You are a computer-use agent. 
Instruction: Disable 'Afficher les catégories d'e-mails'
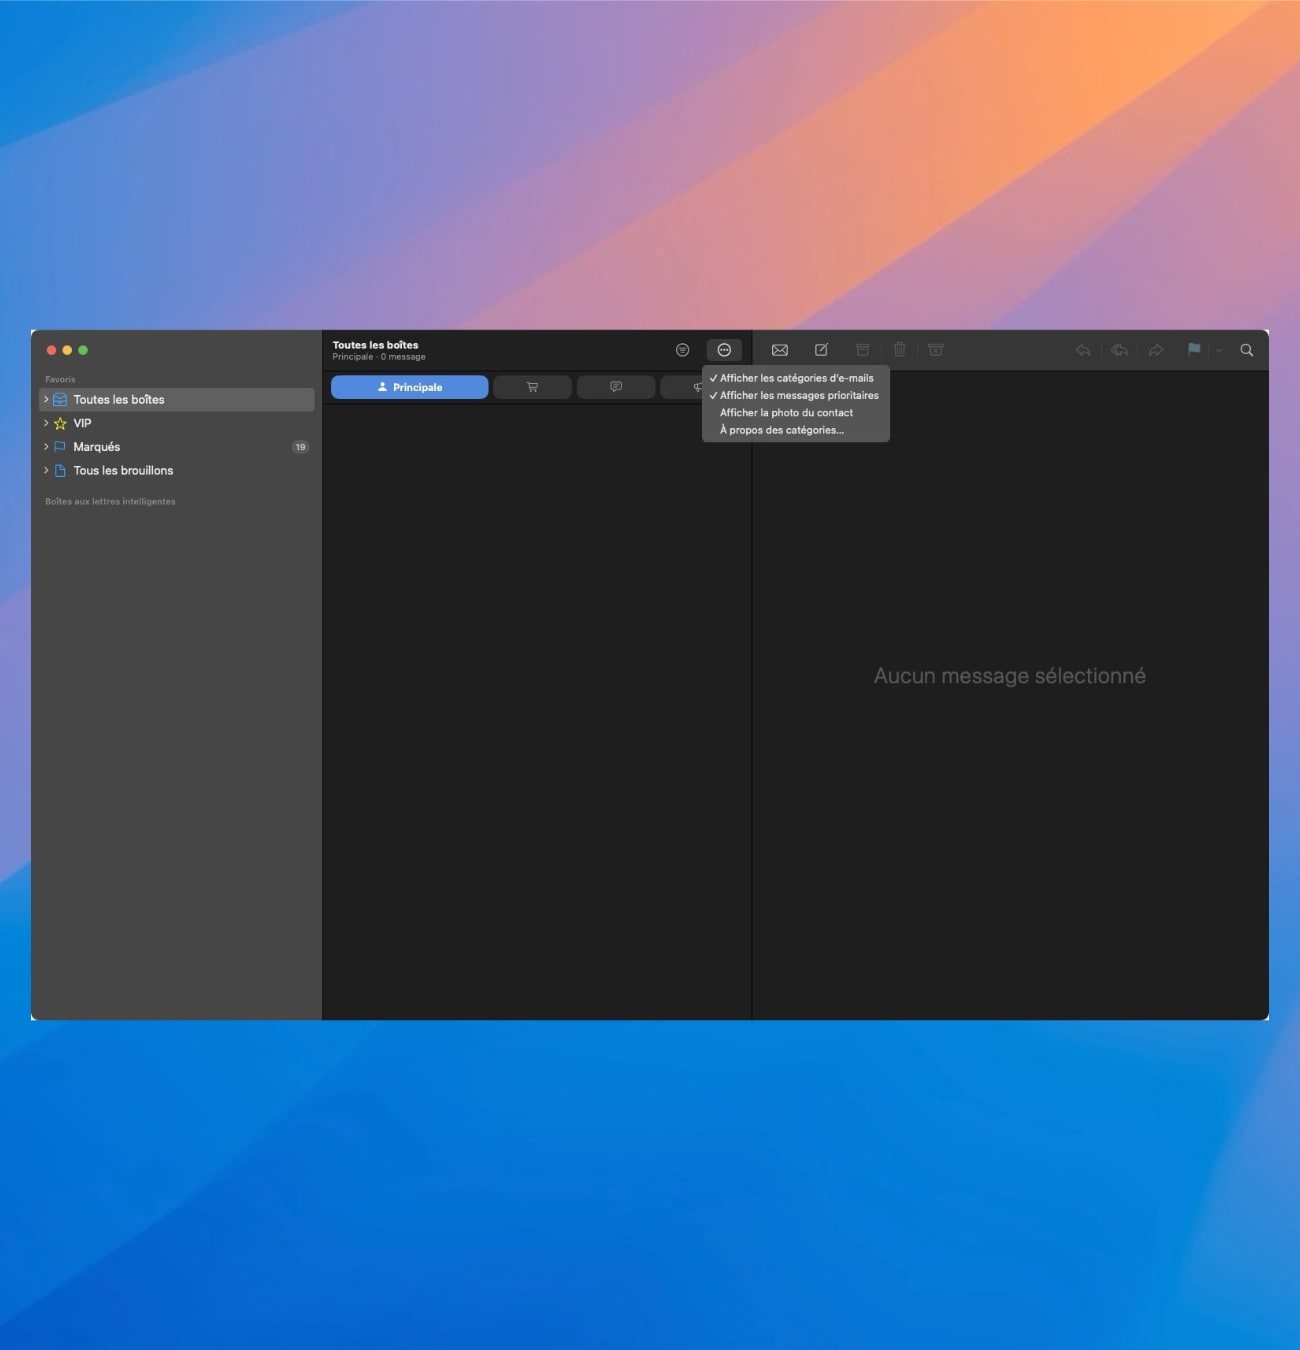pos(796,378)
